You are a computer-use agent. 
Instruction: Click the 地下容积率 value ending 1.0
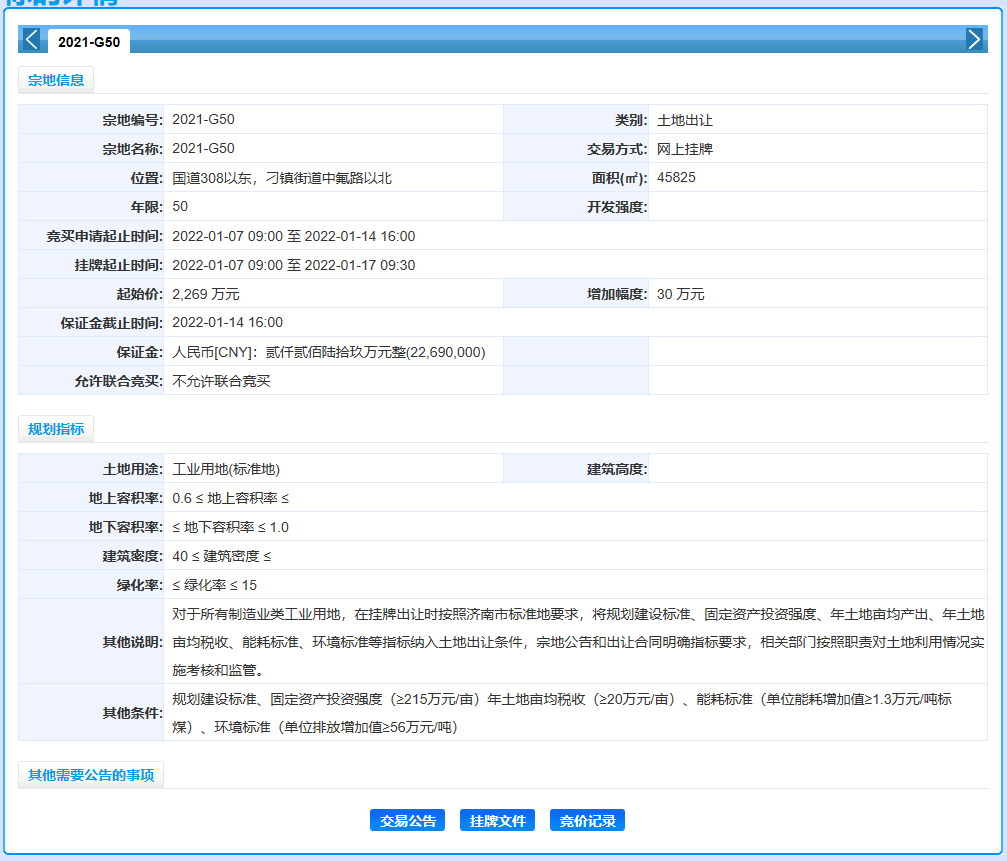tap(231, 527)
